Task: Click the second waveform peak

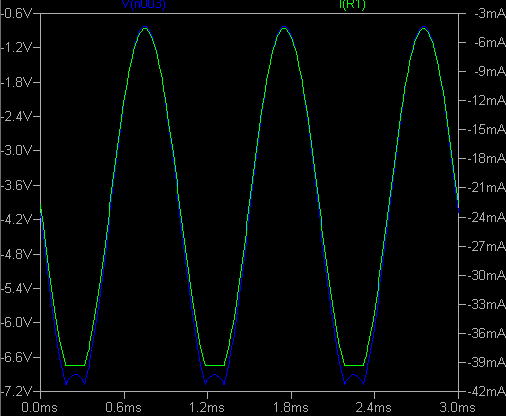Action: [284, 28]
